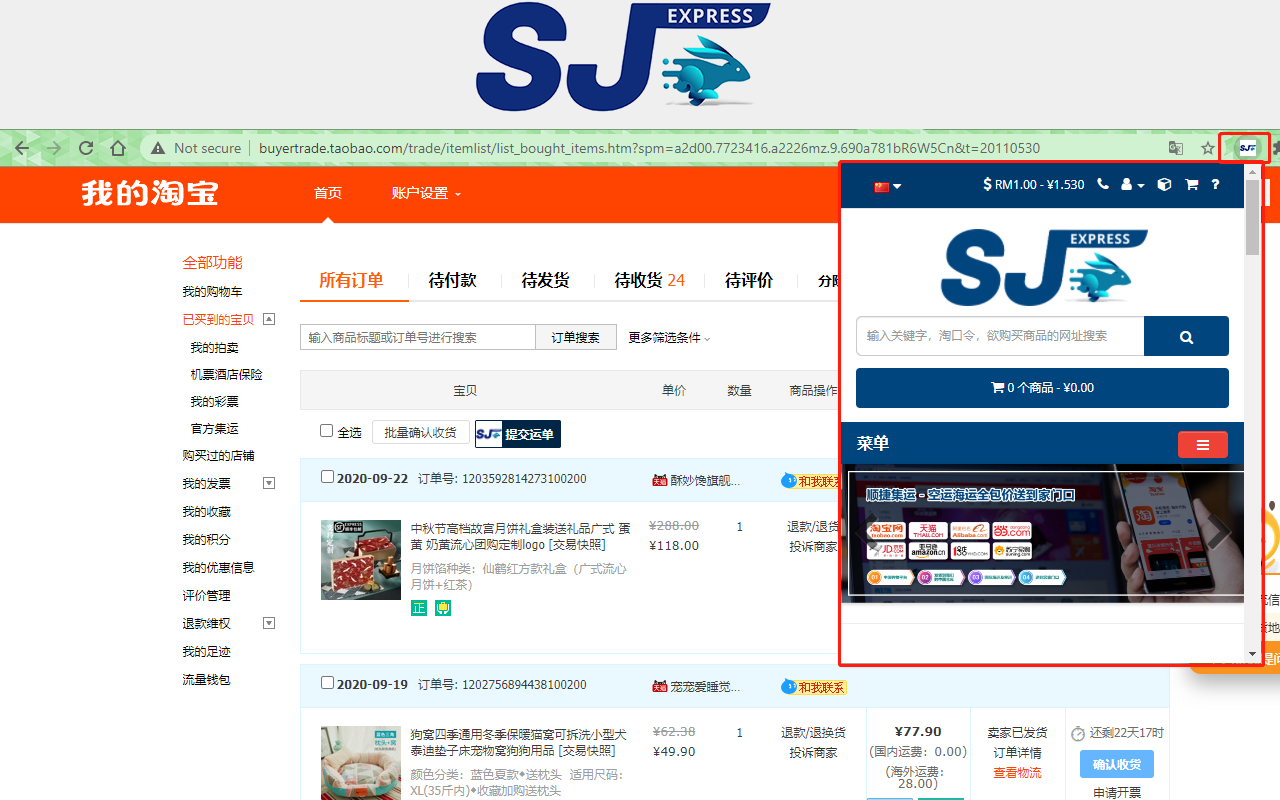The image size is (1280, 800).
Task: Open the user account dropdown in SJ popup
Action: pos(1133,184)
